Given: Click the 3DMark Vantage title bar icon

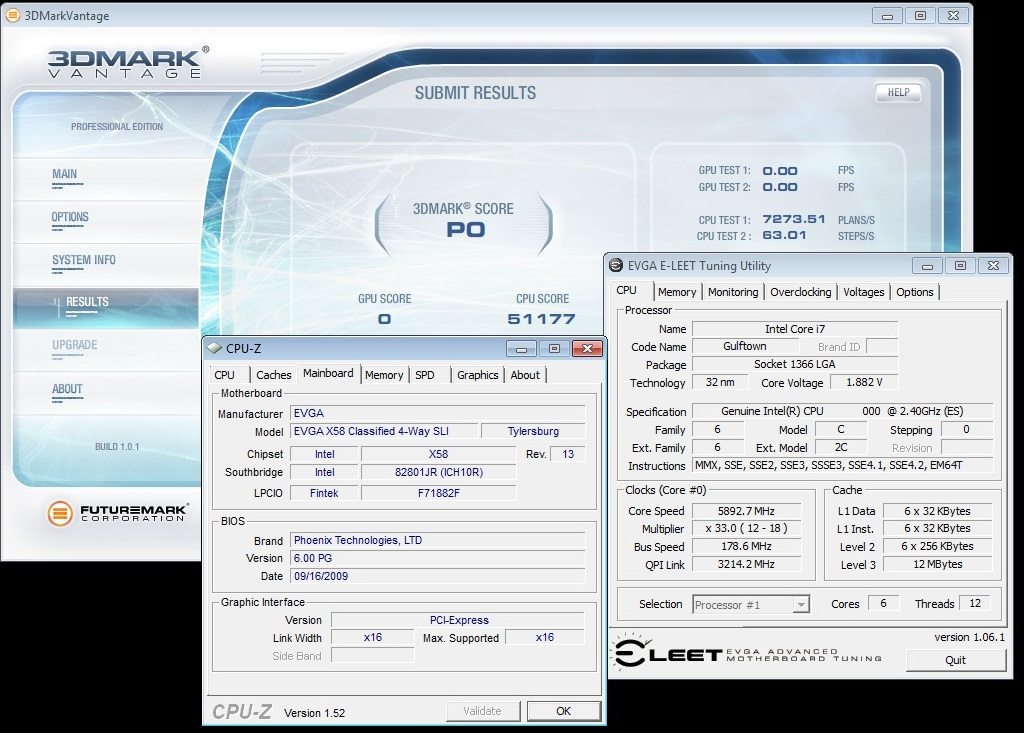Looking at the screenshot, I should [13, 16].
